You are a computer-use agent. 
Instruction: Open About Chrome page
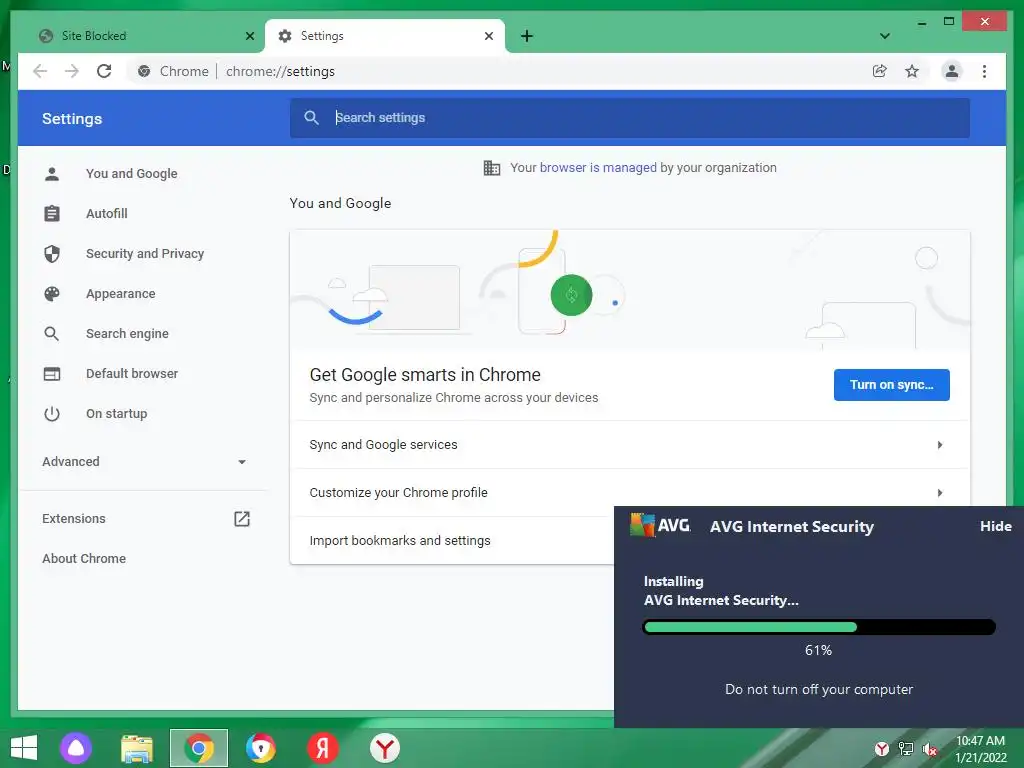click(84, 558)
